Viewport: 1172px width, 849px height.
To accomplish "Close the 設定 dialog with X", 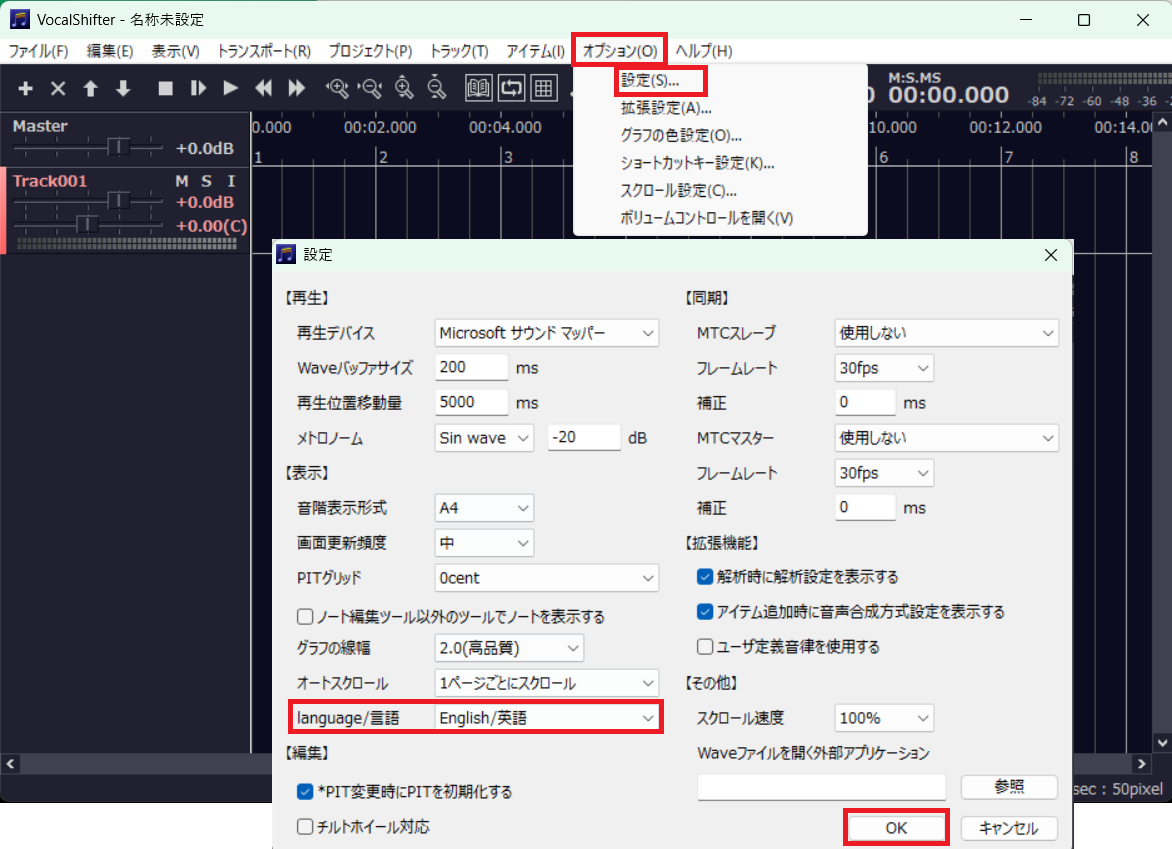I will coord(1051,255).
